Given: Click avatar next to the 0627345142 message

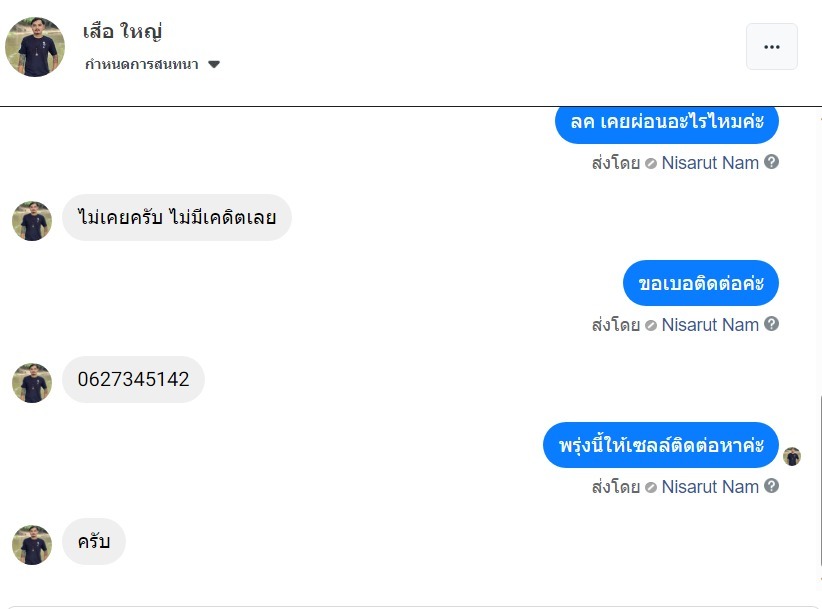Looking at the screenshot, I should point(32,383).
